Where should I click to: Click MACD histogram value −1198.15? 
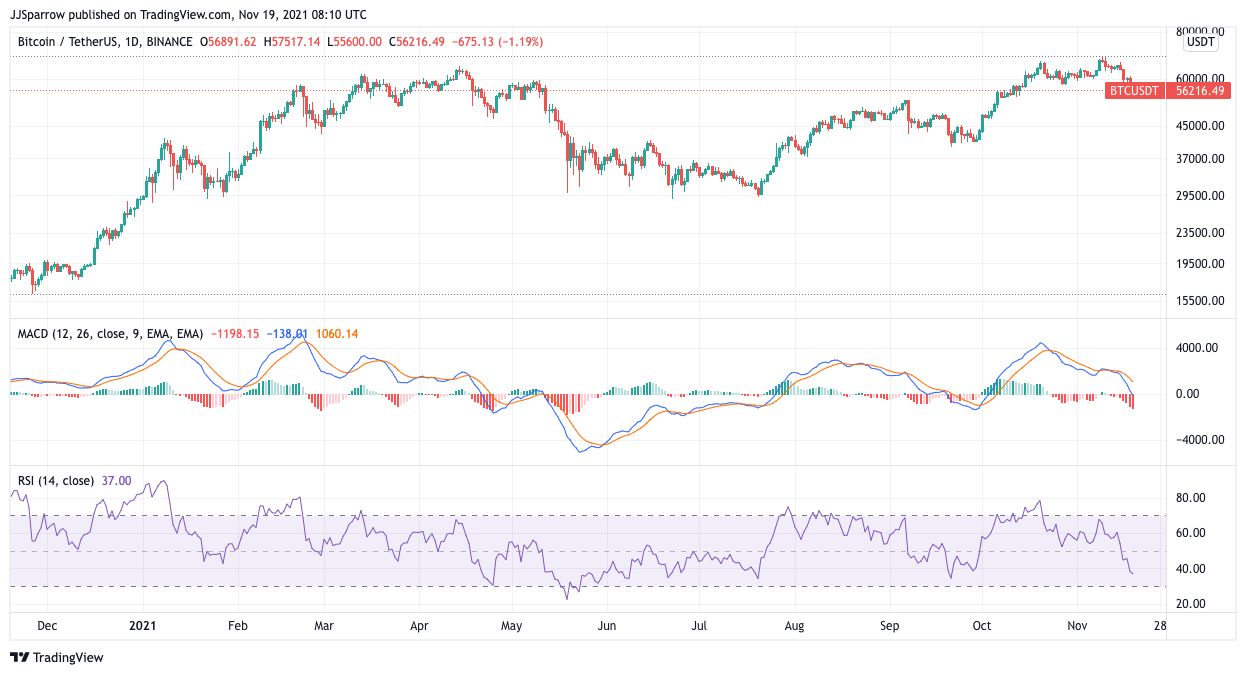pyautogui.click(x=234, y=333)
